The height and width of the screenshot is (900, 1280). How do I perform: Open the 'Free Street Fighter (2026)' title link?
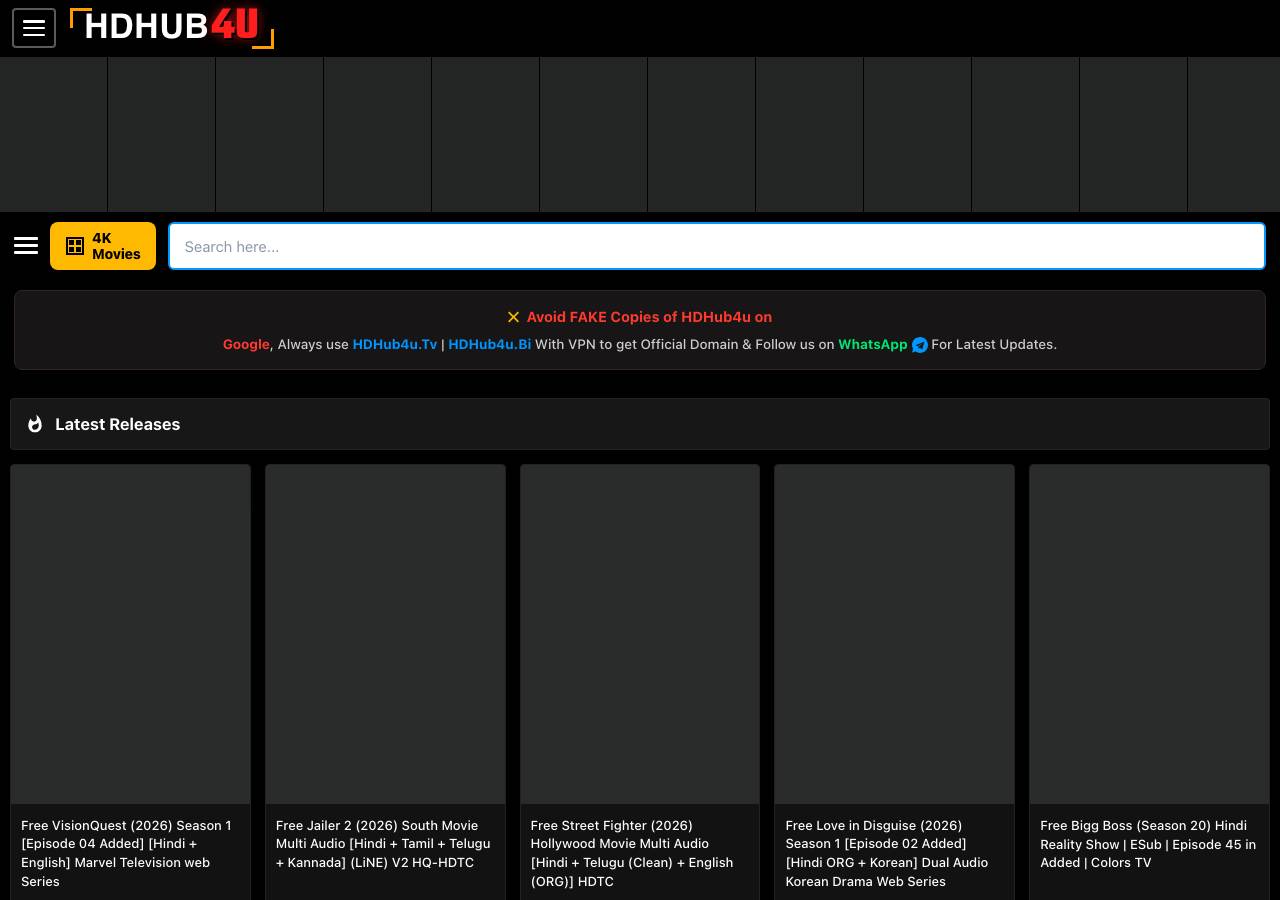pyautogui.click(x=633, y=853)
